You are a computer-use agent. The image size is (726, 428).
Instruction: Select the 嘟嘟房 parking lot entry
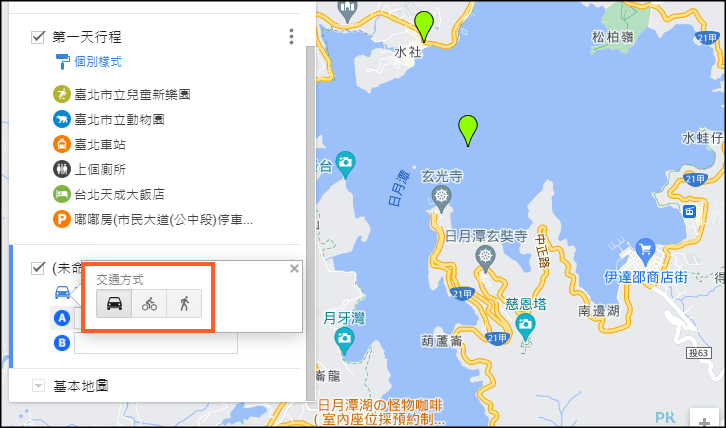(x=164, y=220)
